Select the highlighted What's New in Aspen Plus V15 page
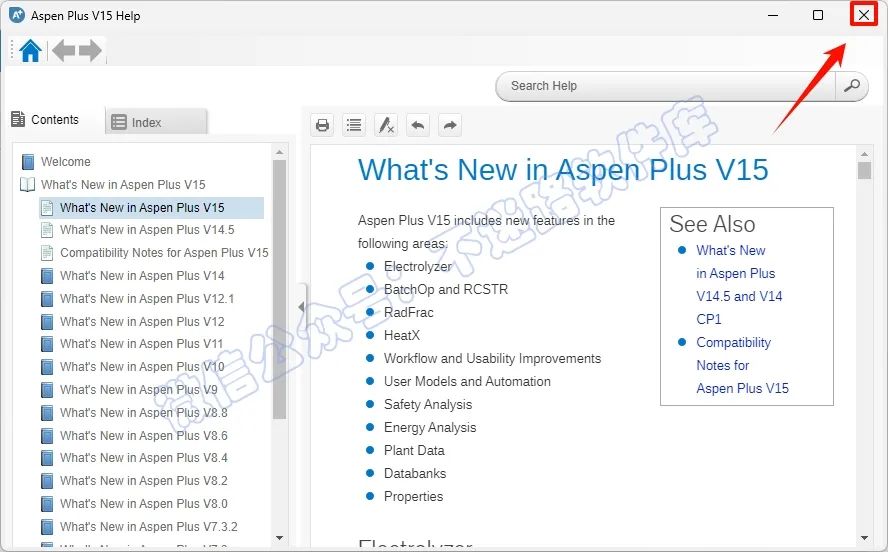Screen dimensions: 888x552 pos(142,208)
